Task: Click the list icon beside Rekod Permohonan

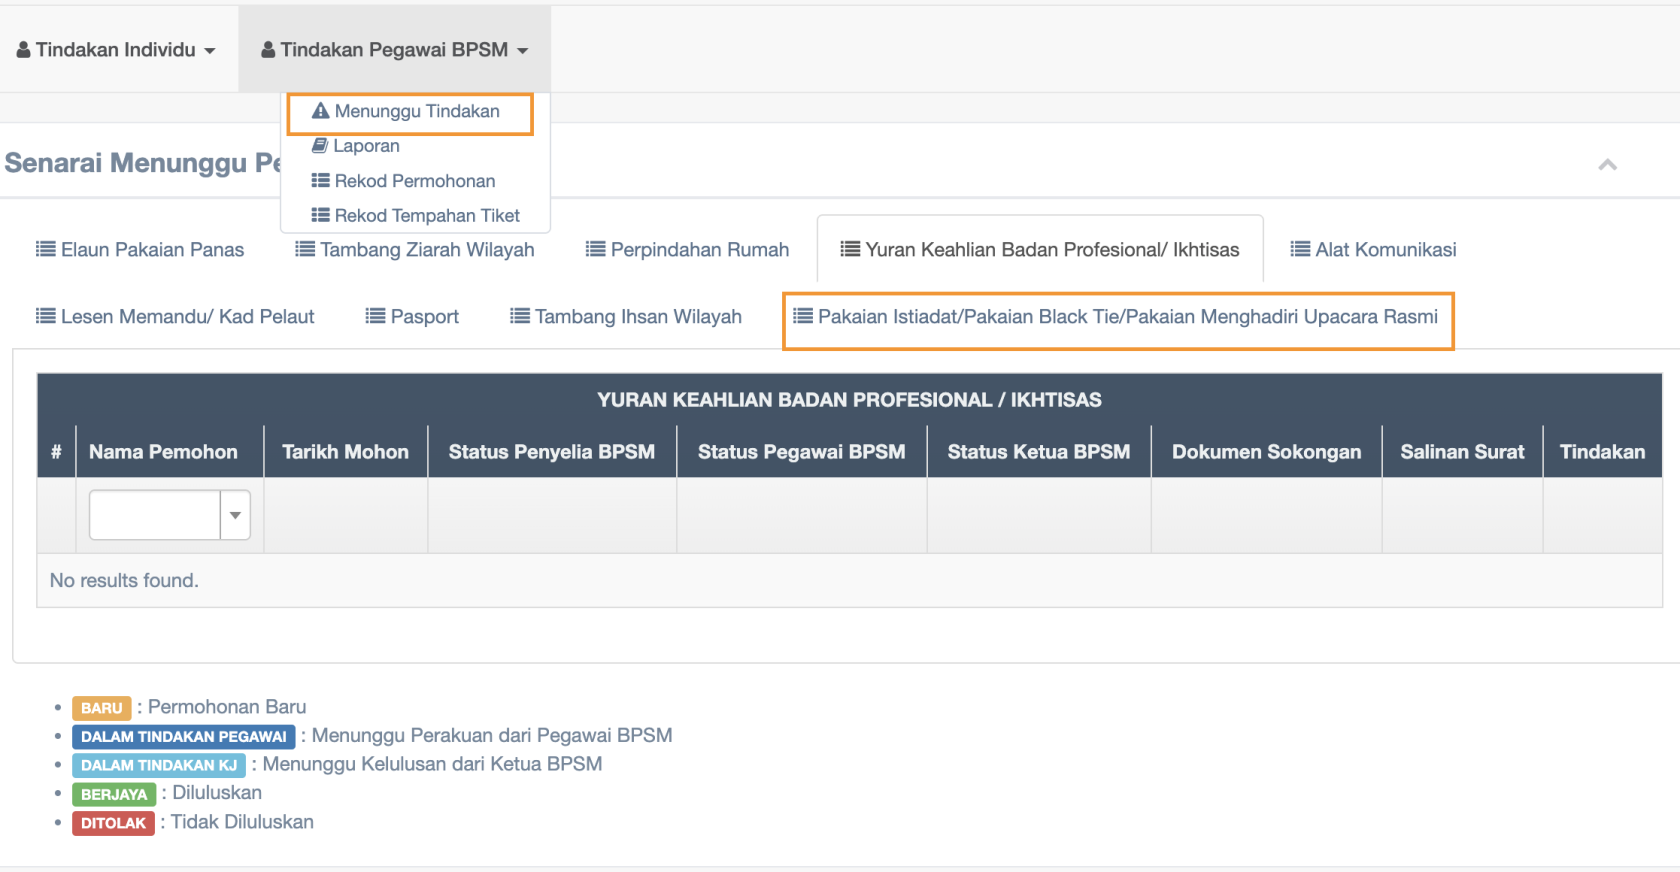Action: (x=320, y=181)
